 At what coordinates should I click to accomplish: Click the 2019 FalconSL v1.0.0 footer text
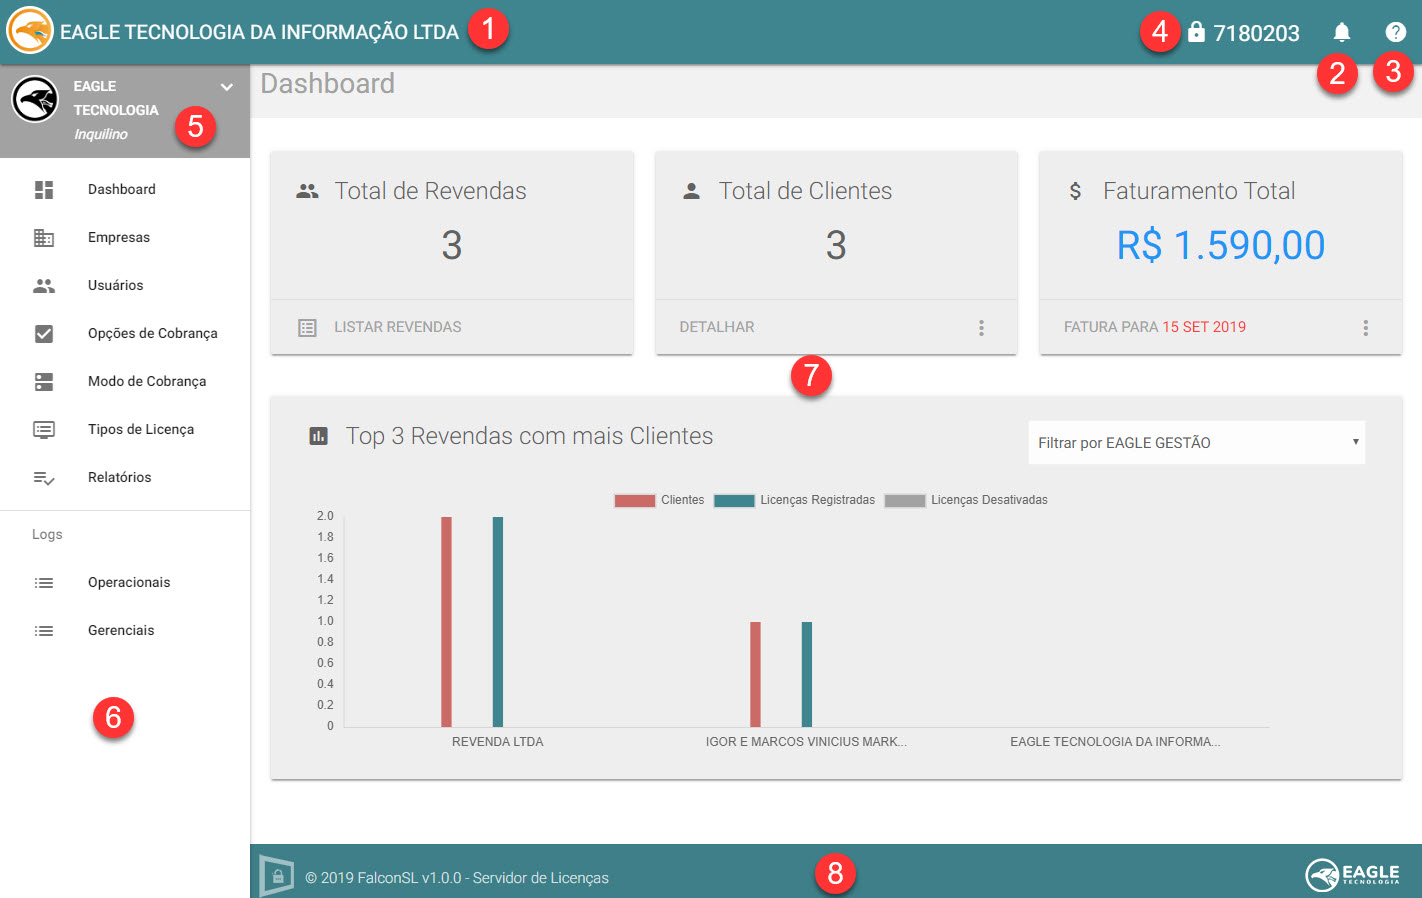pos(457,878)
